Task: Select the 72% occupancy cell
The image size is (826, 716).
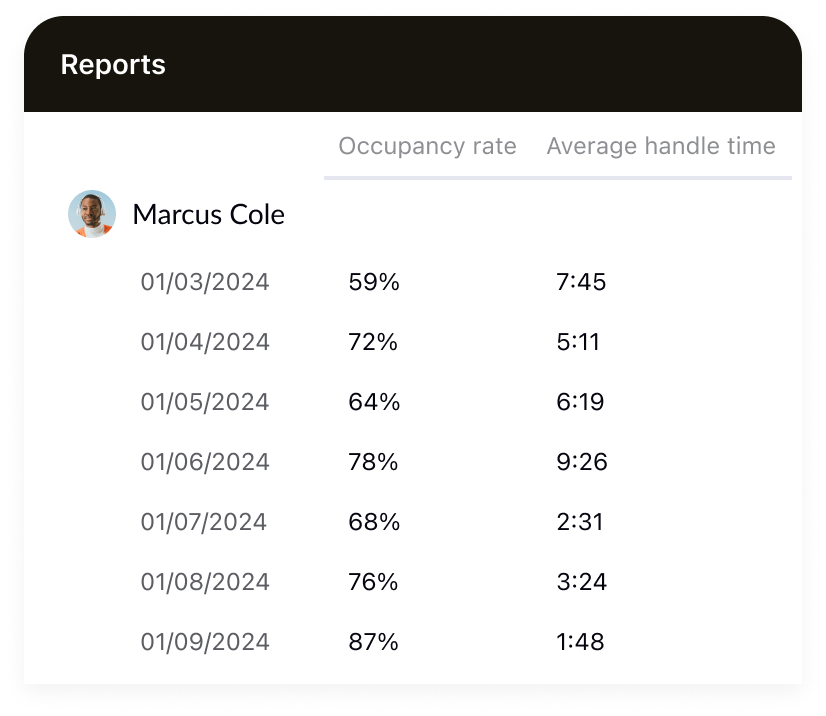Action: pos(373,342)
